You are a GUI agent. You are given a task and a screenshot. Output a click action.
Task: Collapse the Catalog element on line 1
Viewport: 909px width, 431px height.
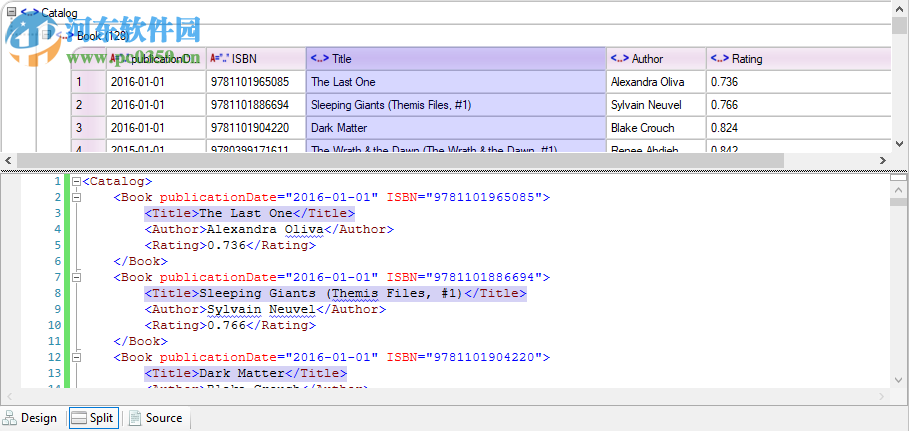click(75, 182)
